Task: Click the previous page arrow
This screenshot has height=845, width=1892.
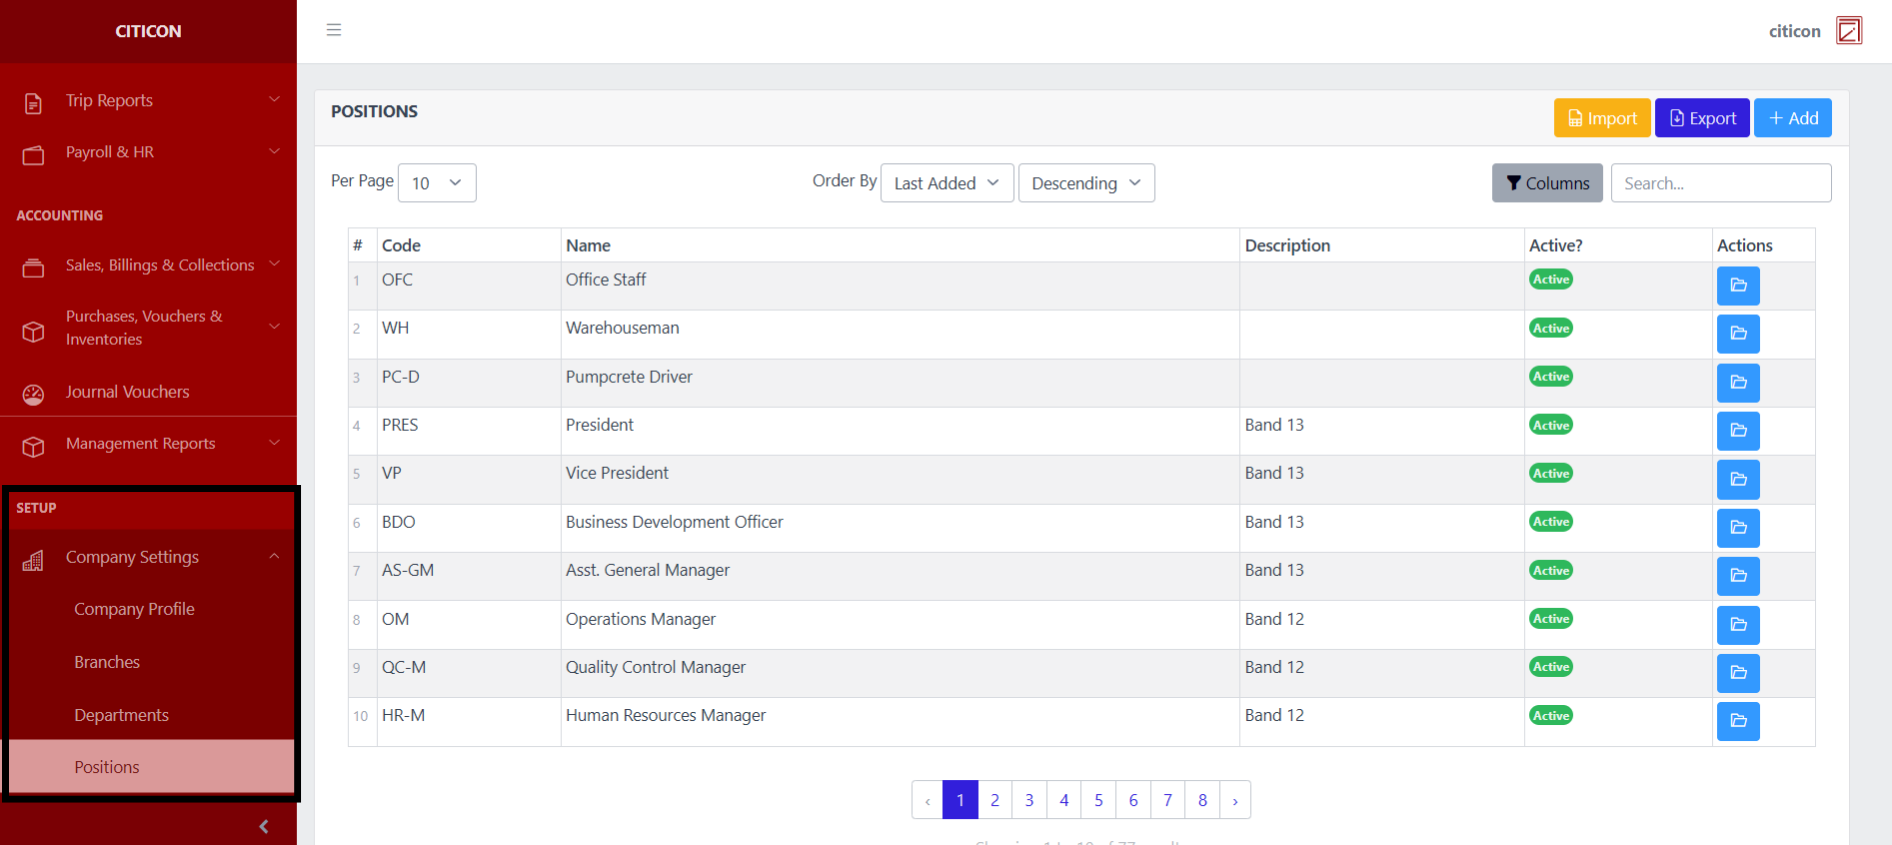Action: click(928, 800)
